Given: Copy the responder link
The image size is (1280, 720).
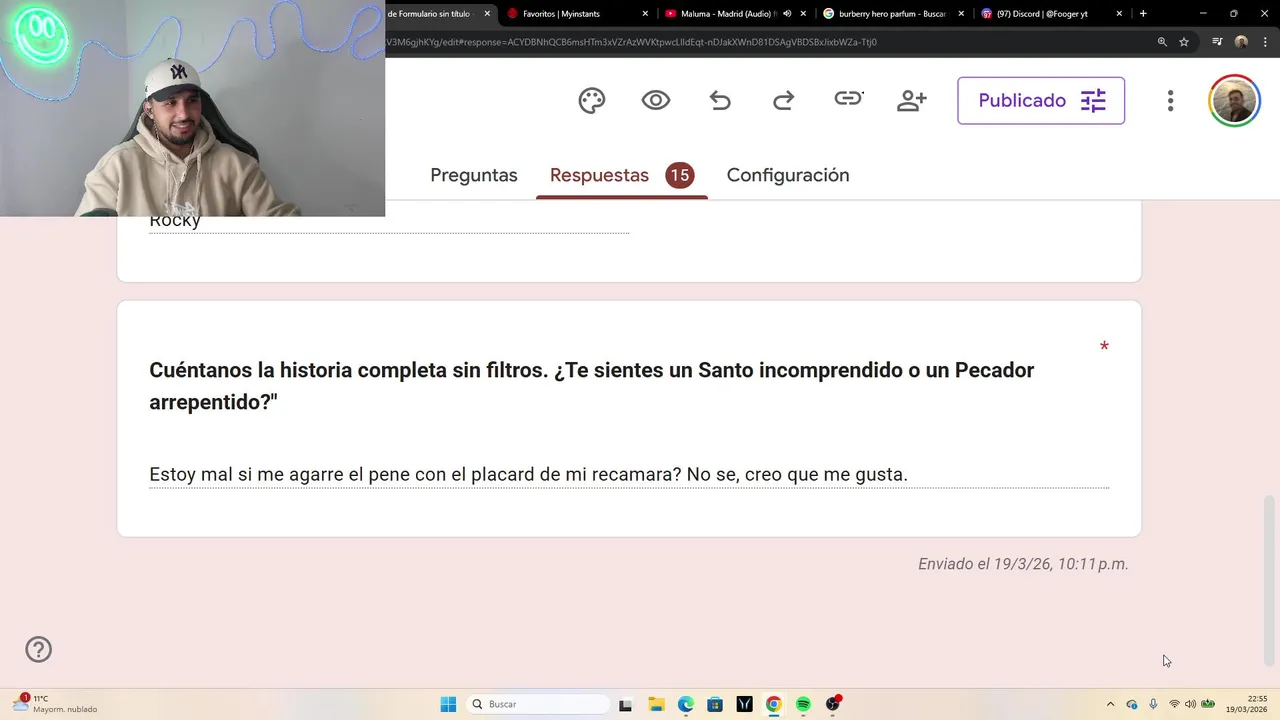Looking at the screenshot, I should tap(848, 98).
